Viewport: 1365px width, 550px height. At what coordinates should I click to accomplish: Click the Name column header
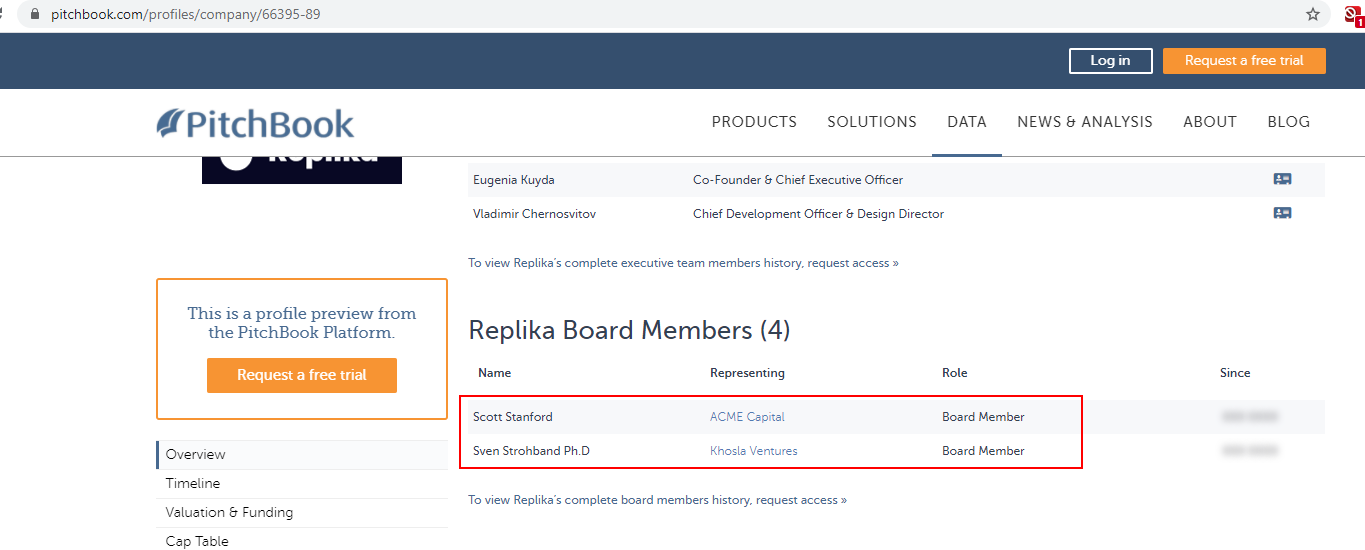494,373
